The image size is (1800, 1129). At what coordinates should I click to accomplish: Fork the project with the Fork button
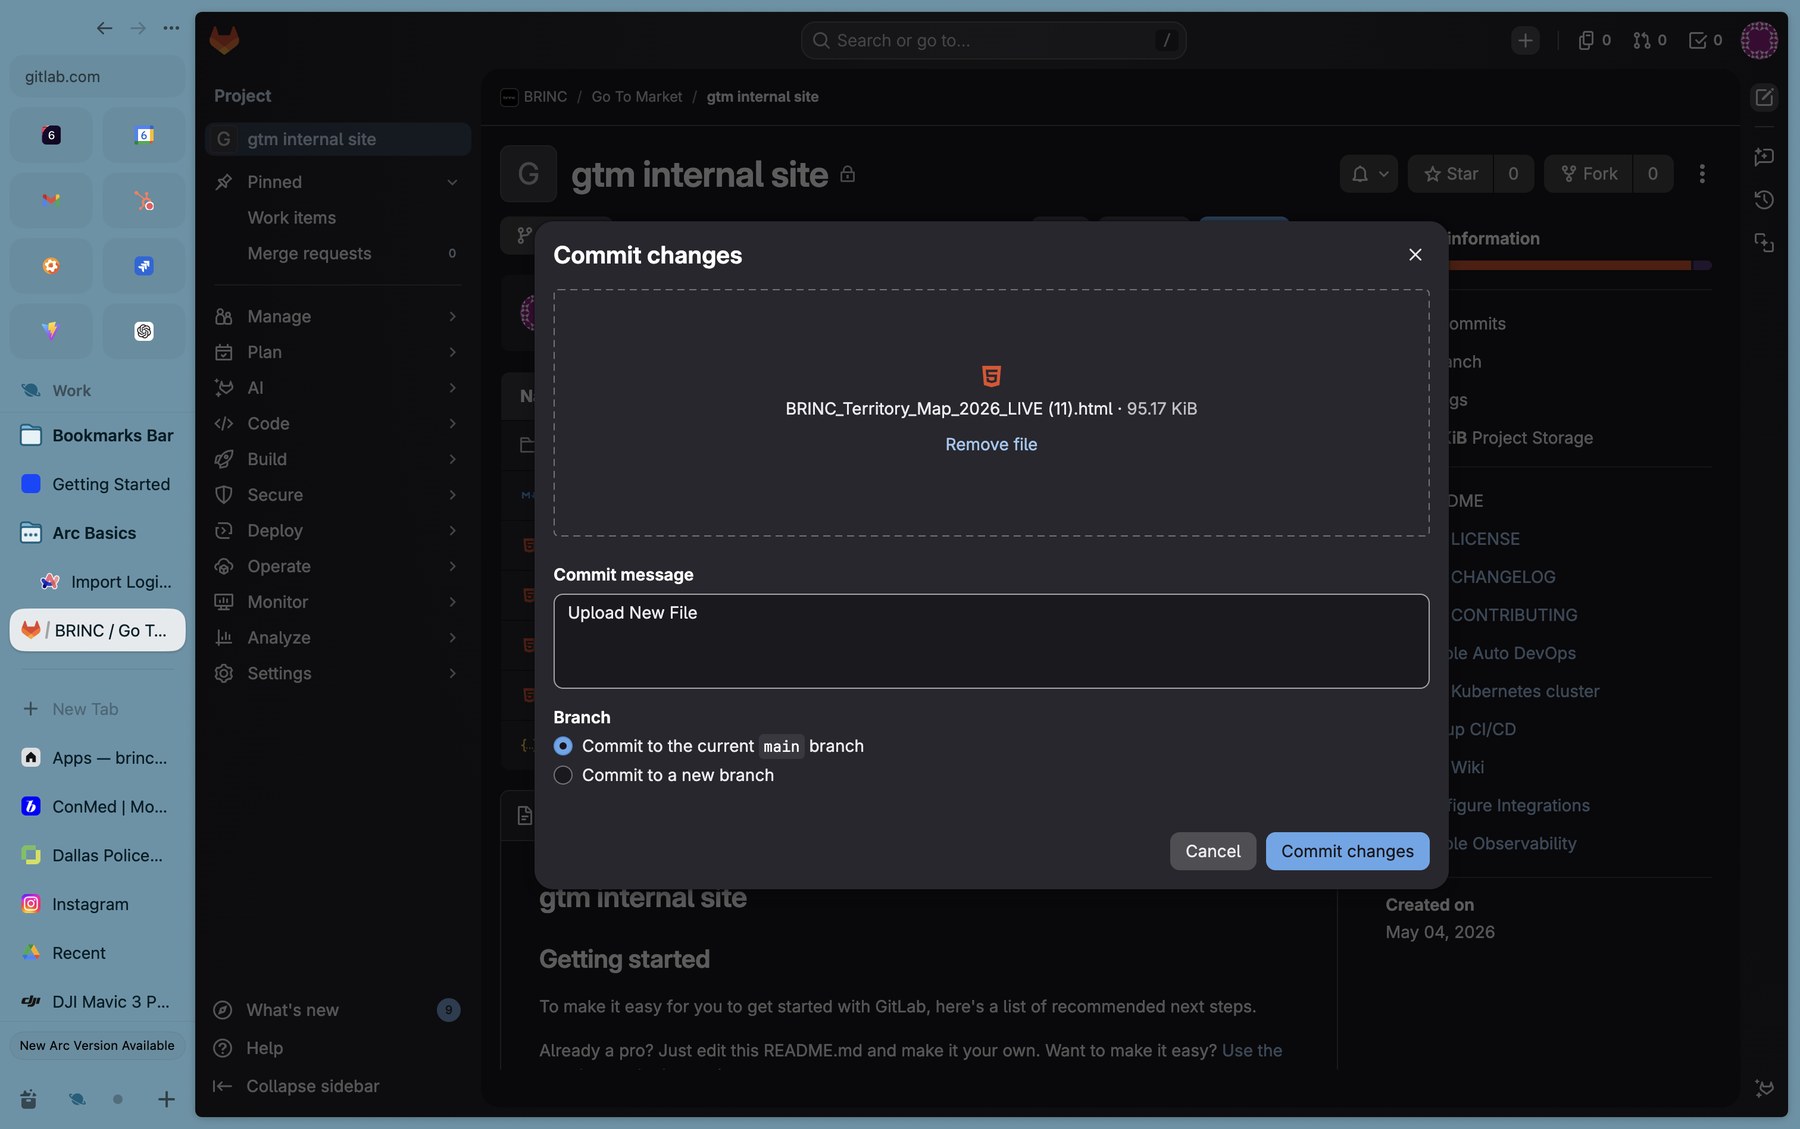1589,174
